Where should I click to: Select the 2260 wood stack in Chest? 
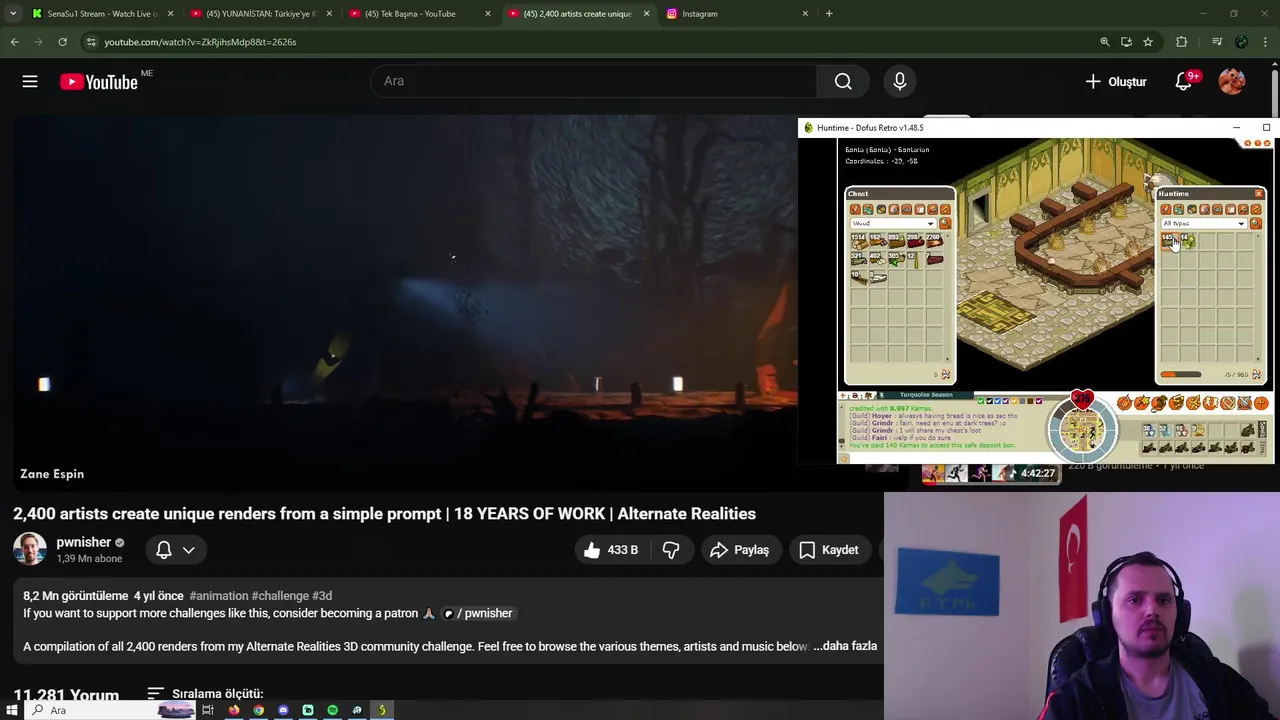coord(934,242)
